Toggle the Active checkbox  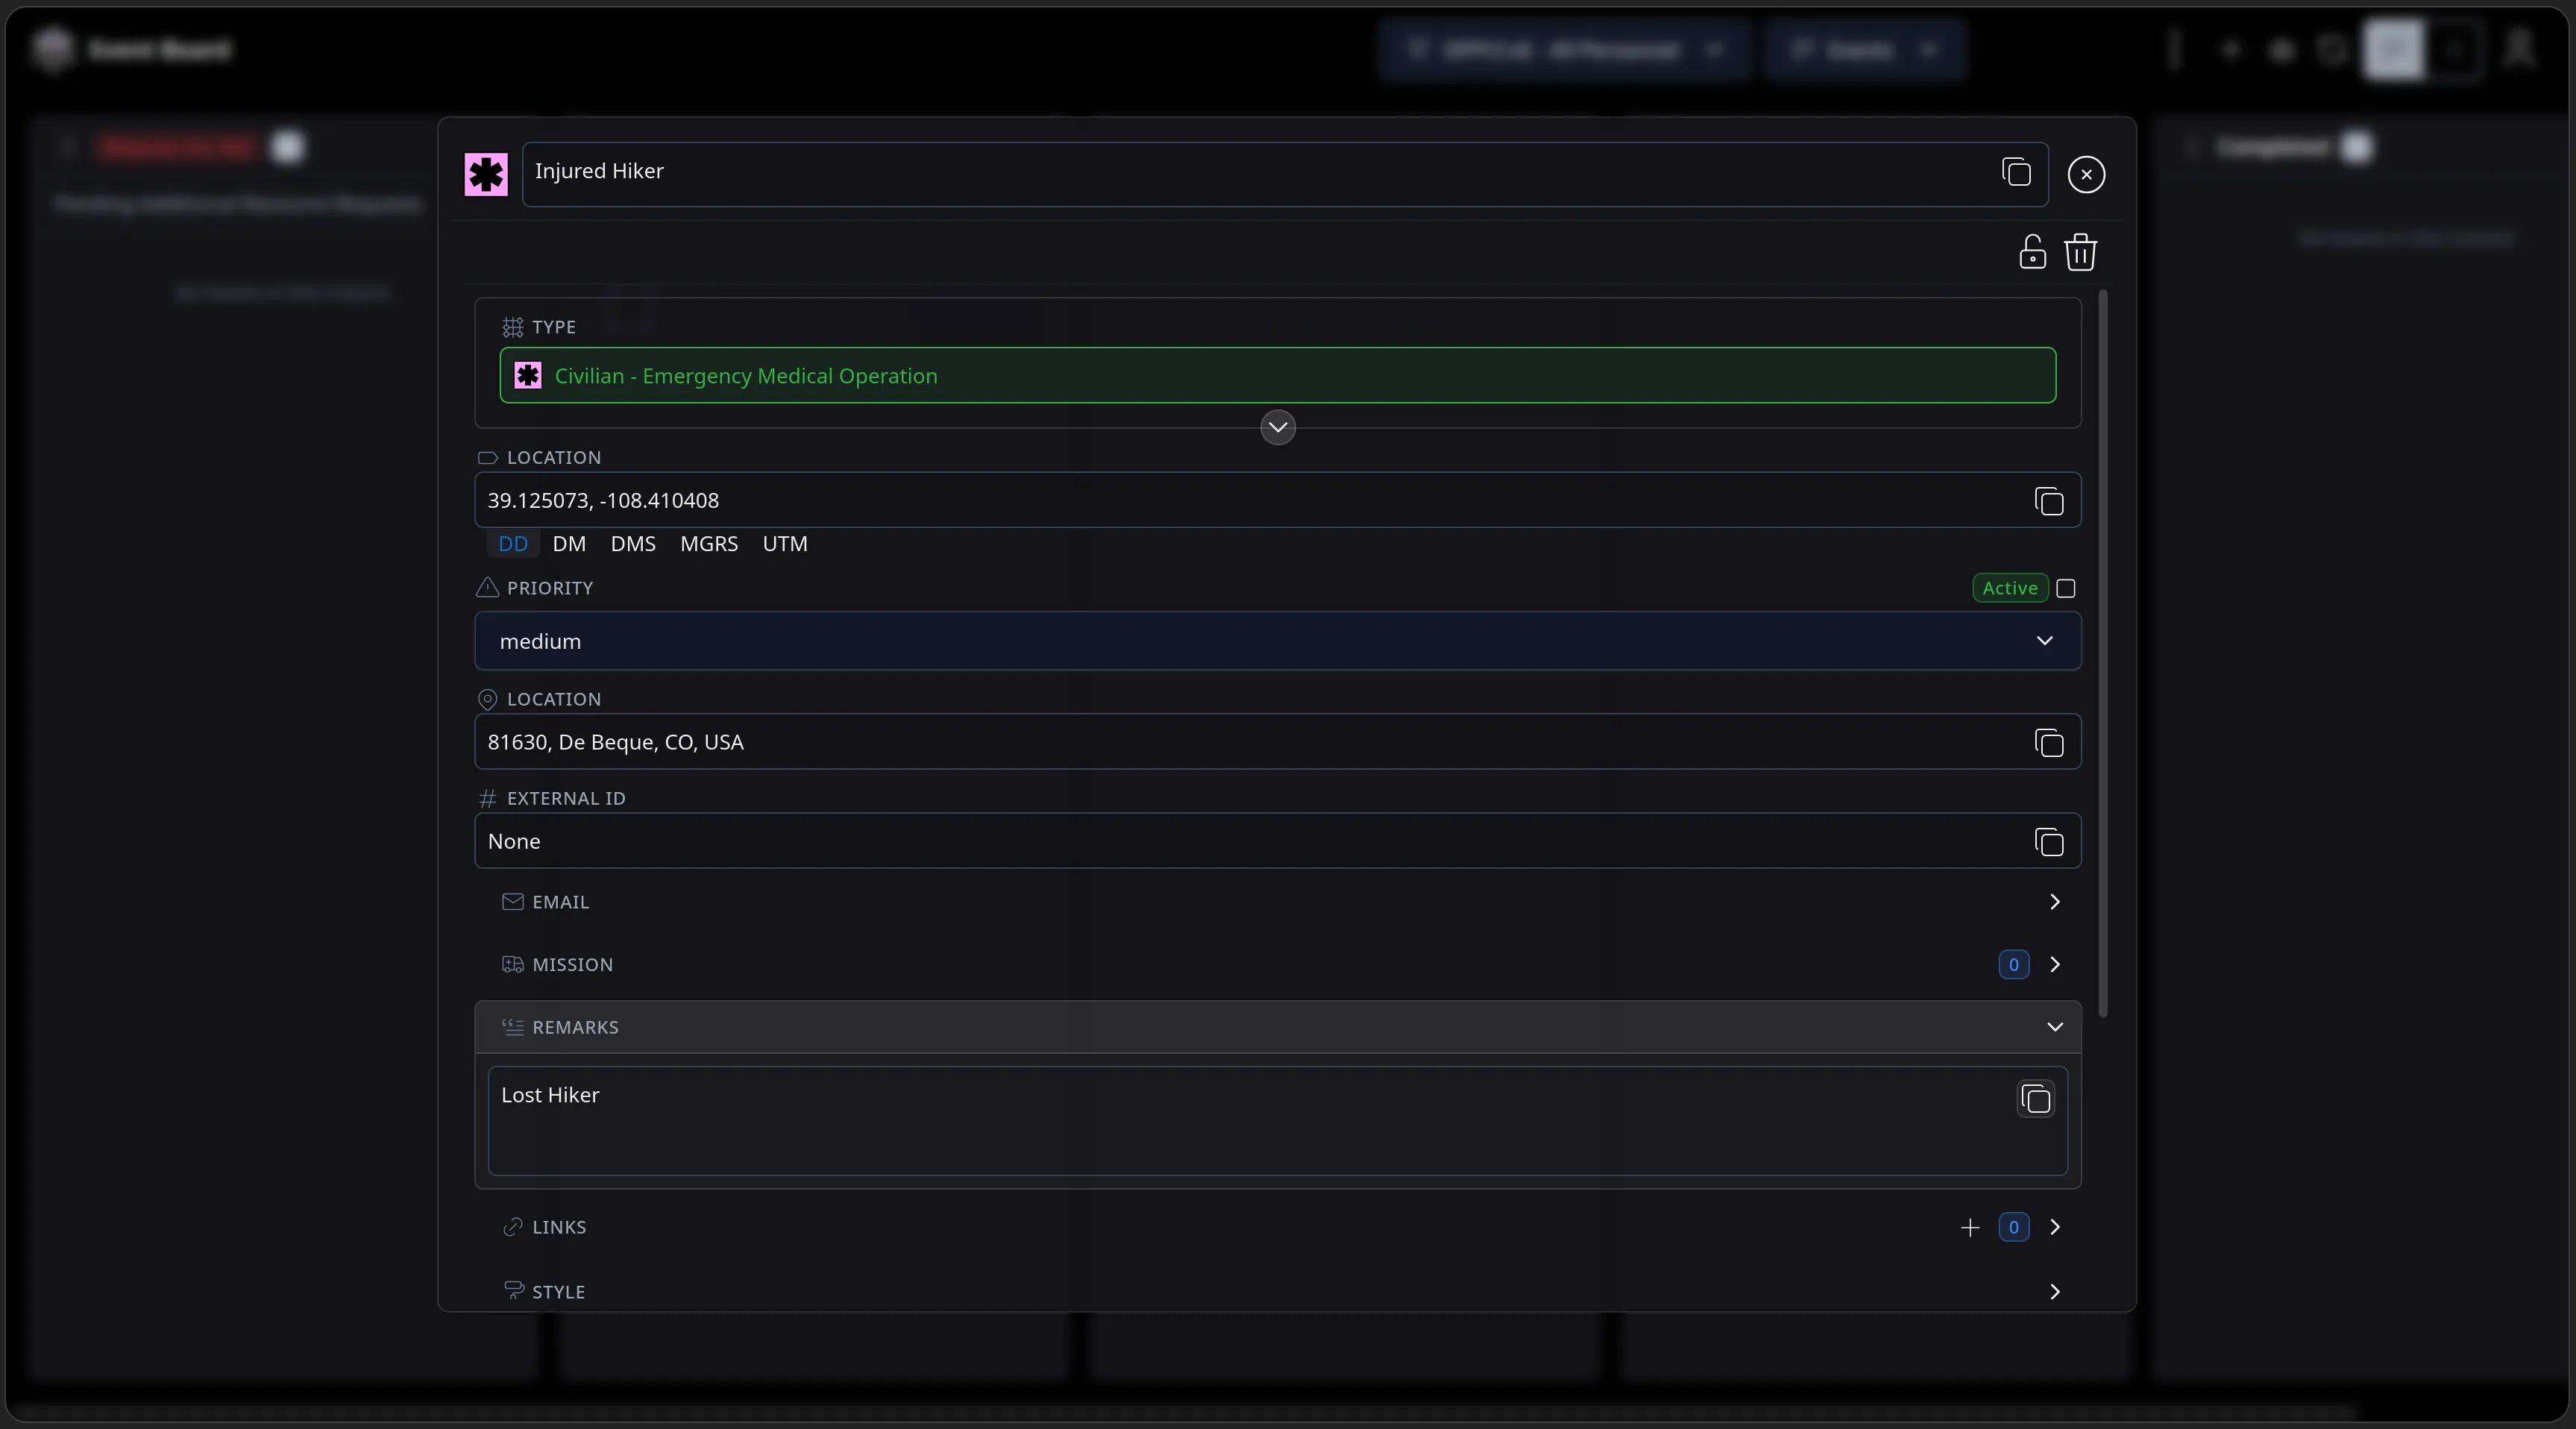click(2066, 588)
